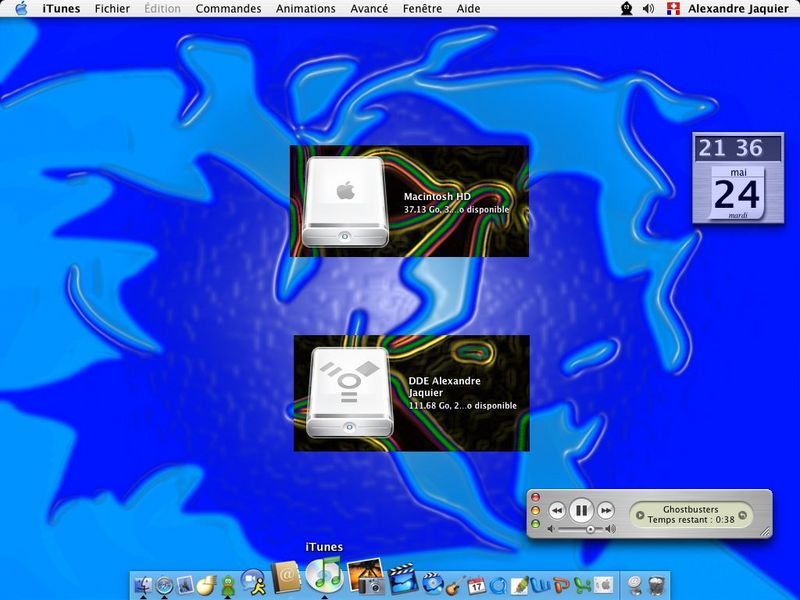This screenshot has height=600, width=800.
Task: Open the Trash in the Dock
Action: [656, 586]
